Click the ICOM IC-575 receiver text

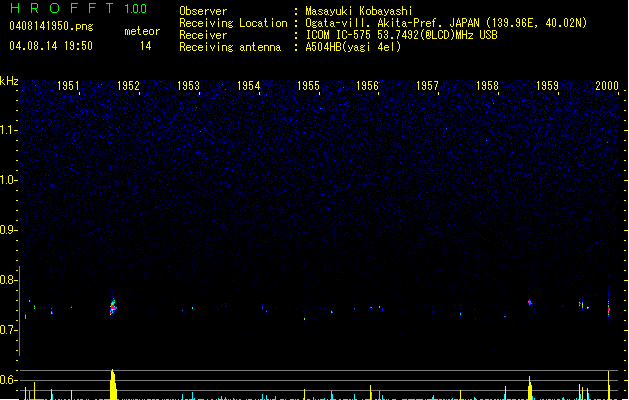click(401, 35)
